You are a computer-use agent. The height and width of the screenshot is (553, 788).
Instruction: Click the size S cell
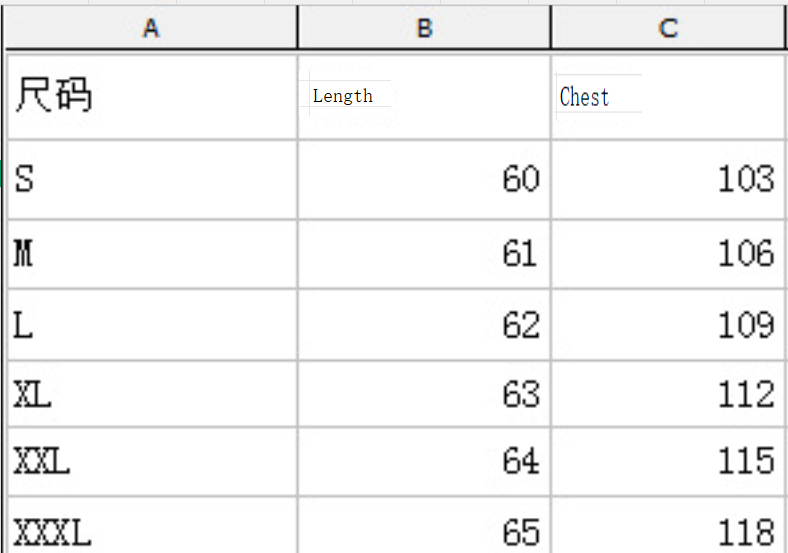pos(152,180)
